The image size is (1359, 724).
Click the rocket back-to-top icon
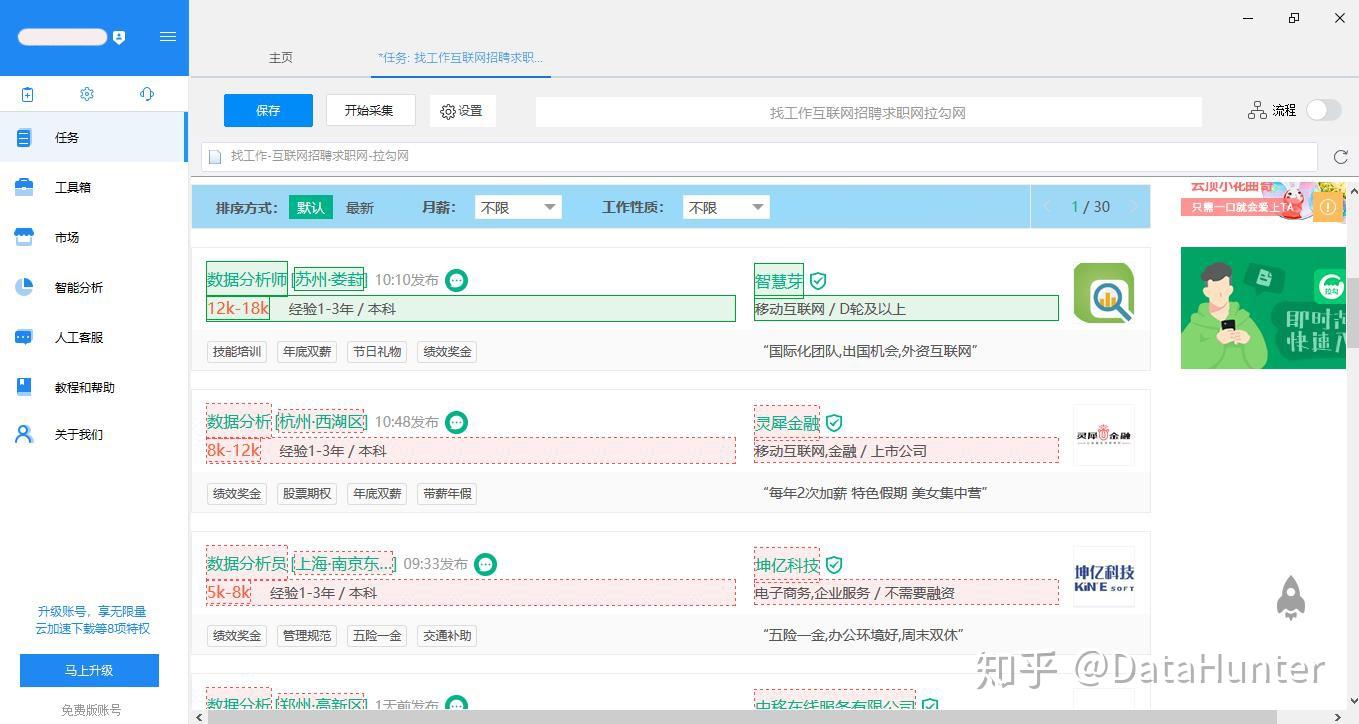(1291, 598)
